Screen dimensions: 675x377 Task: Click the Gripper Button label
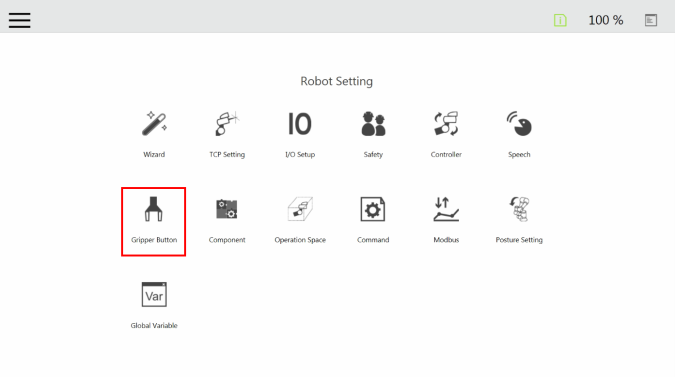[x=154, y=240]
